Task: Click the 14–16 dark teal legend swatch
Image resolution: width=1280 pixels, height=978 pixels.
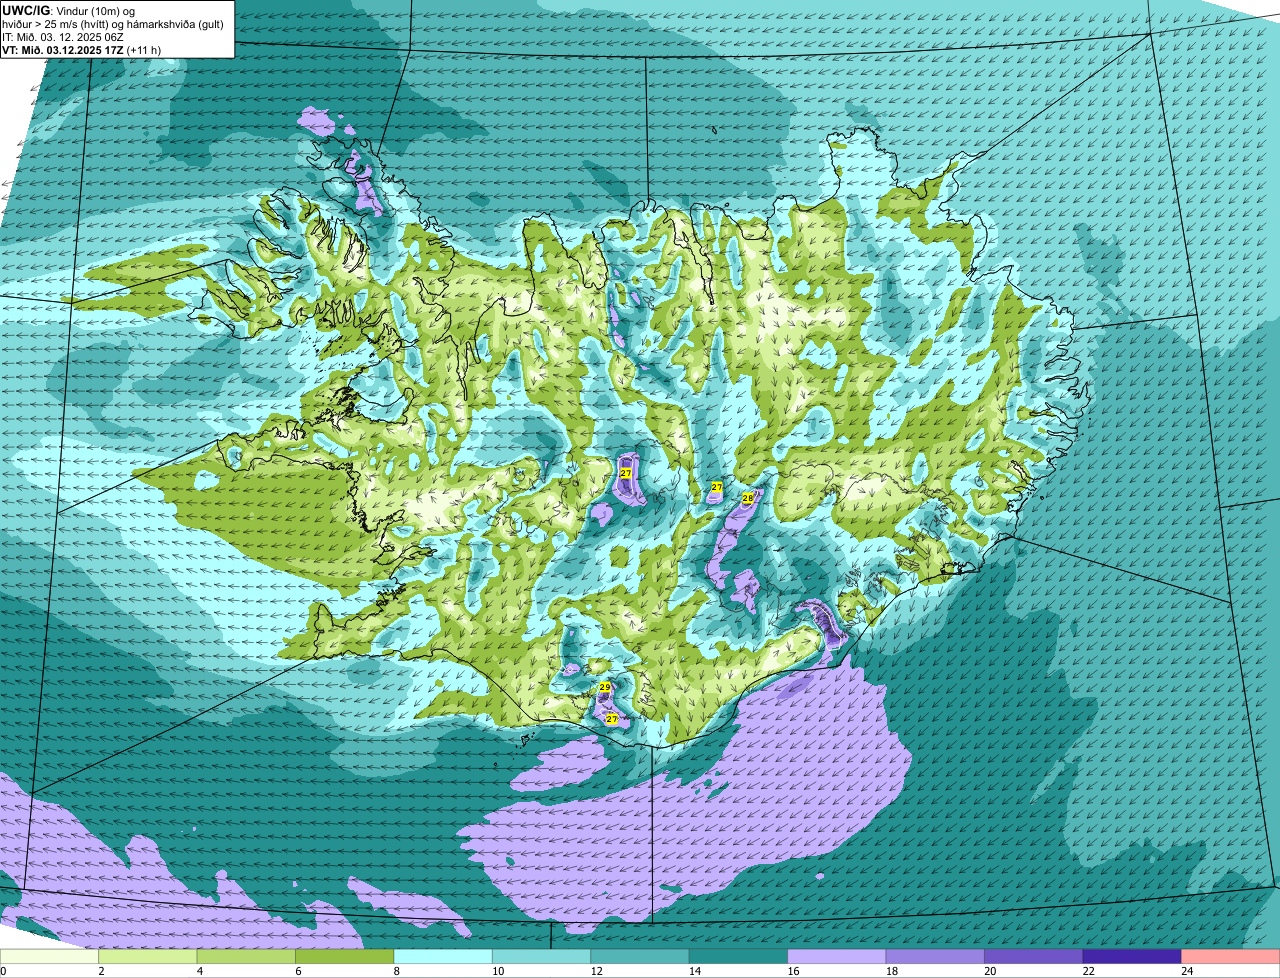Action: [x=739, y=956]
